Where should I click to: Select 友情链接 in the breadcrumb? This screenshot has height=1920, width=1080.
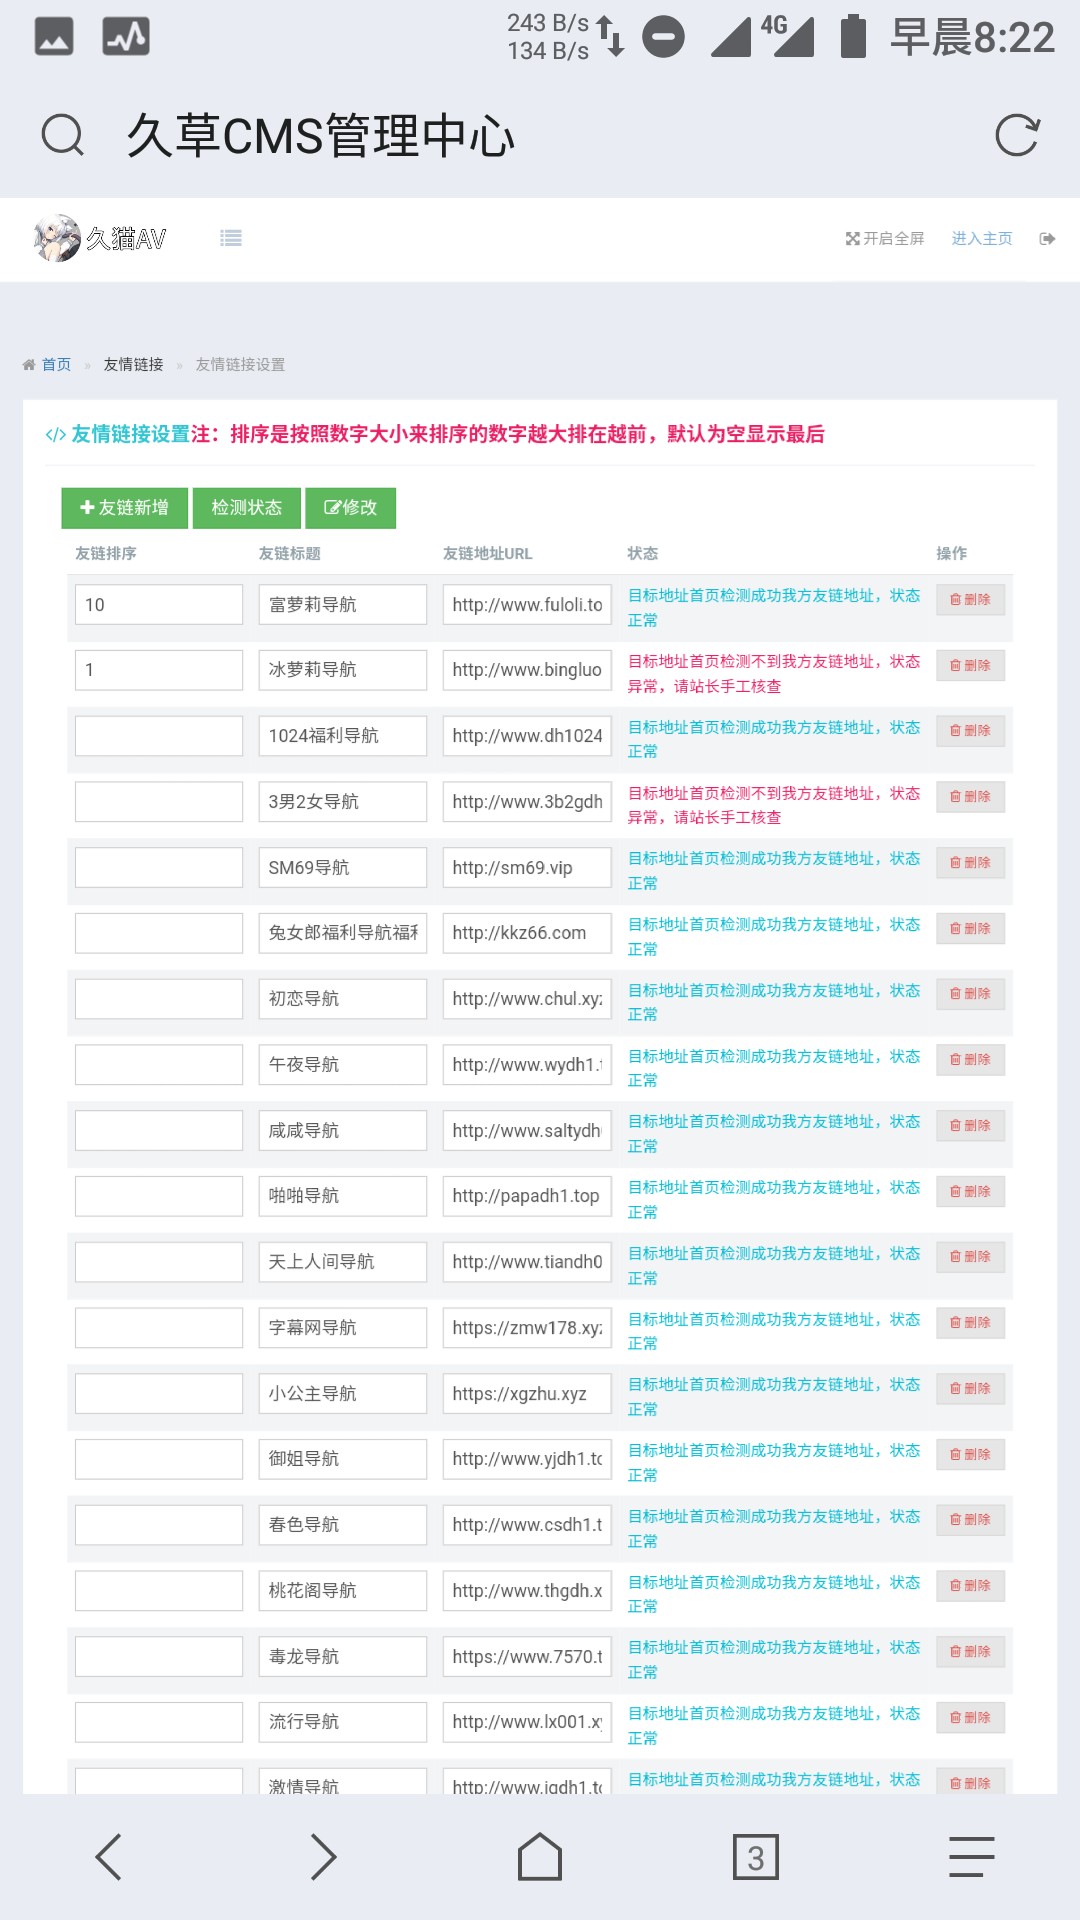click(130, 365)
